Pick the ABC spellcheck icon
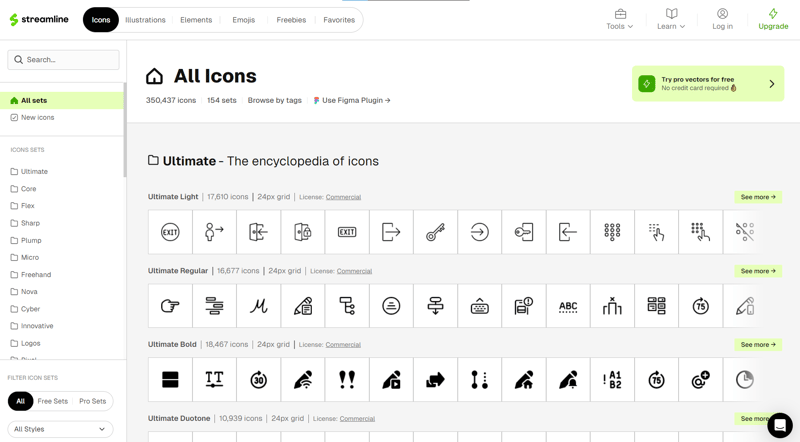The width and height of the screenshot is (800, 442). click(x=568, y=306)
